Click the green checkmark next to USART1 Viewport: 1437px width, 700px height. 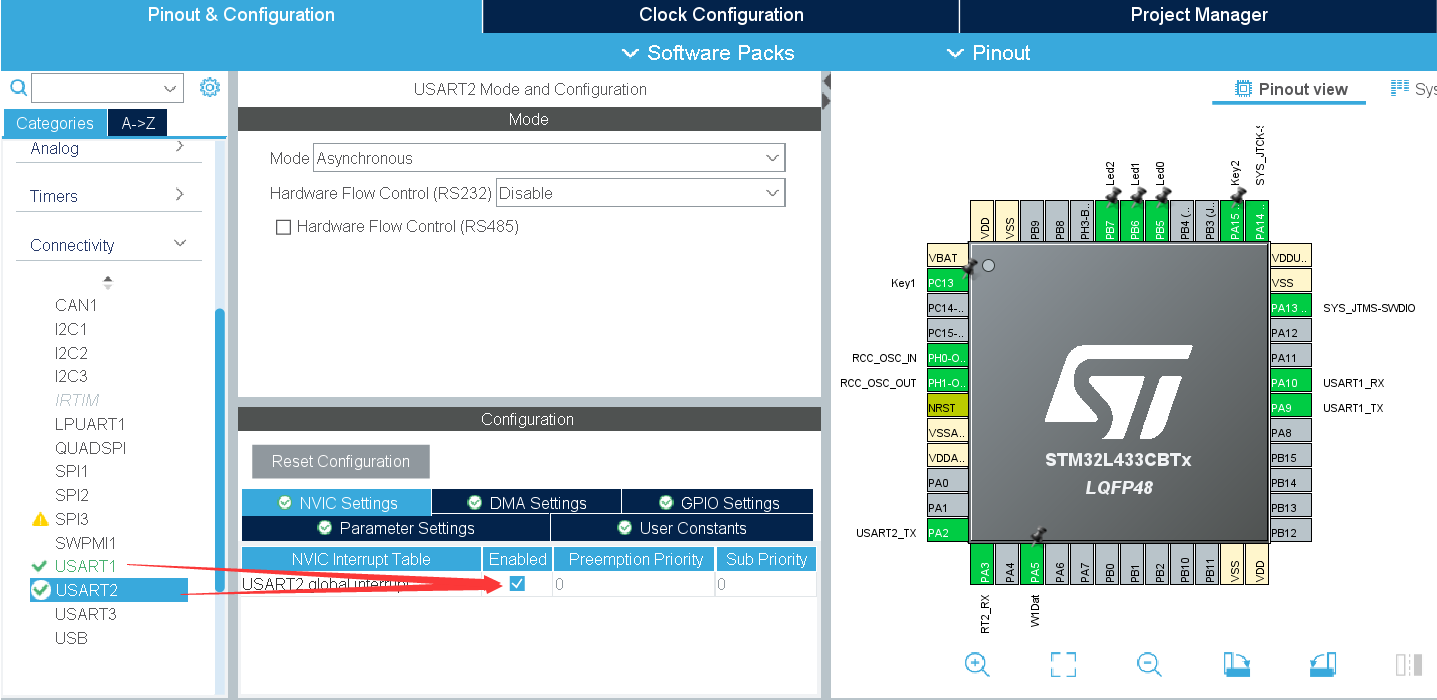(x=40, y=566)
